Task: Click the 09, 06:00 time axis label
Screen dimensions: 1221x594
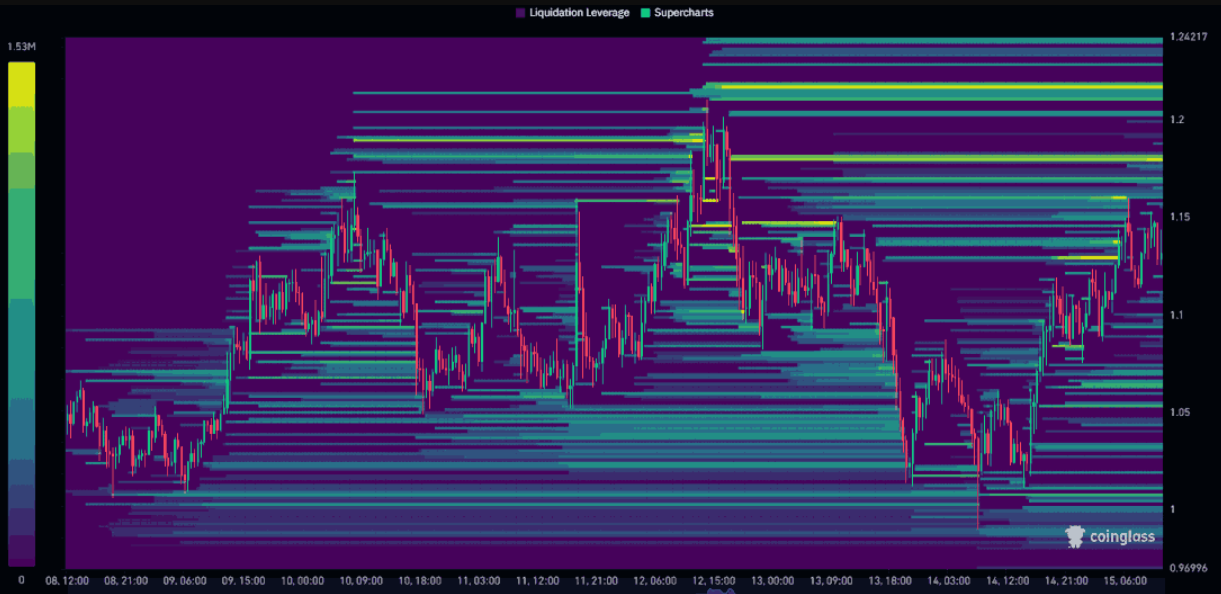Action: click(185, 580)
